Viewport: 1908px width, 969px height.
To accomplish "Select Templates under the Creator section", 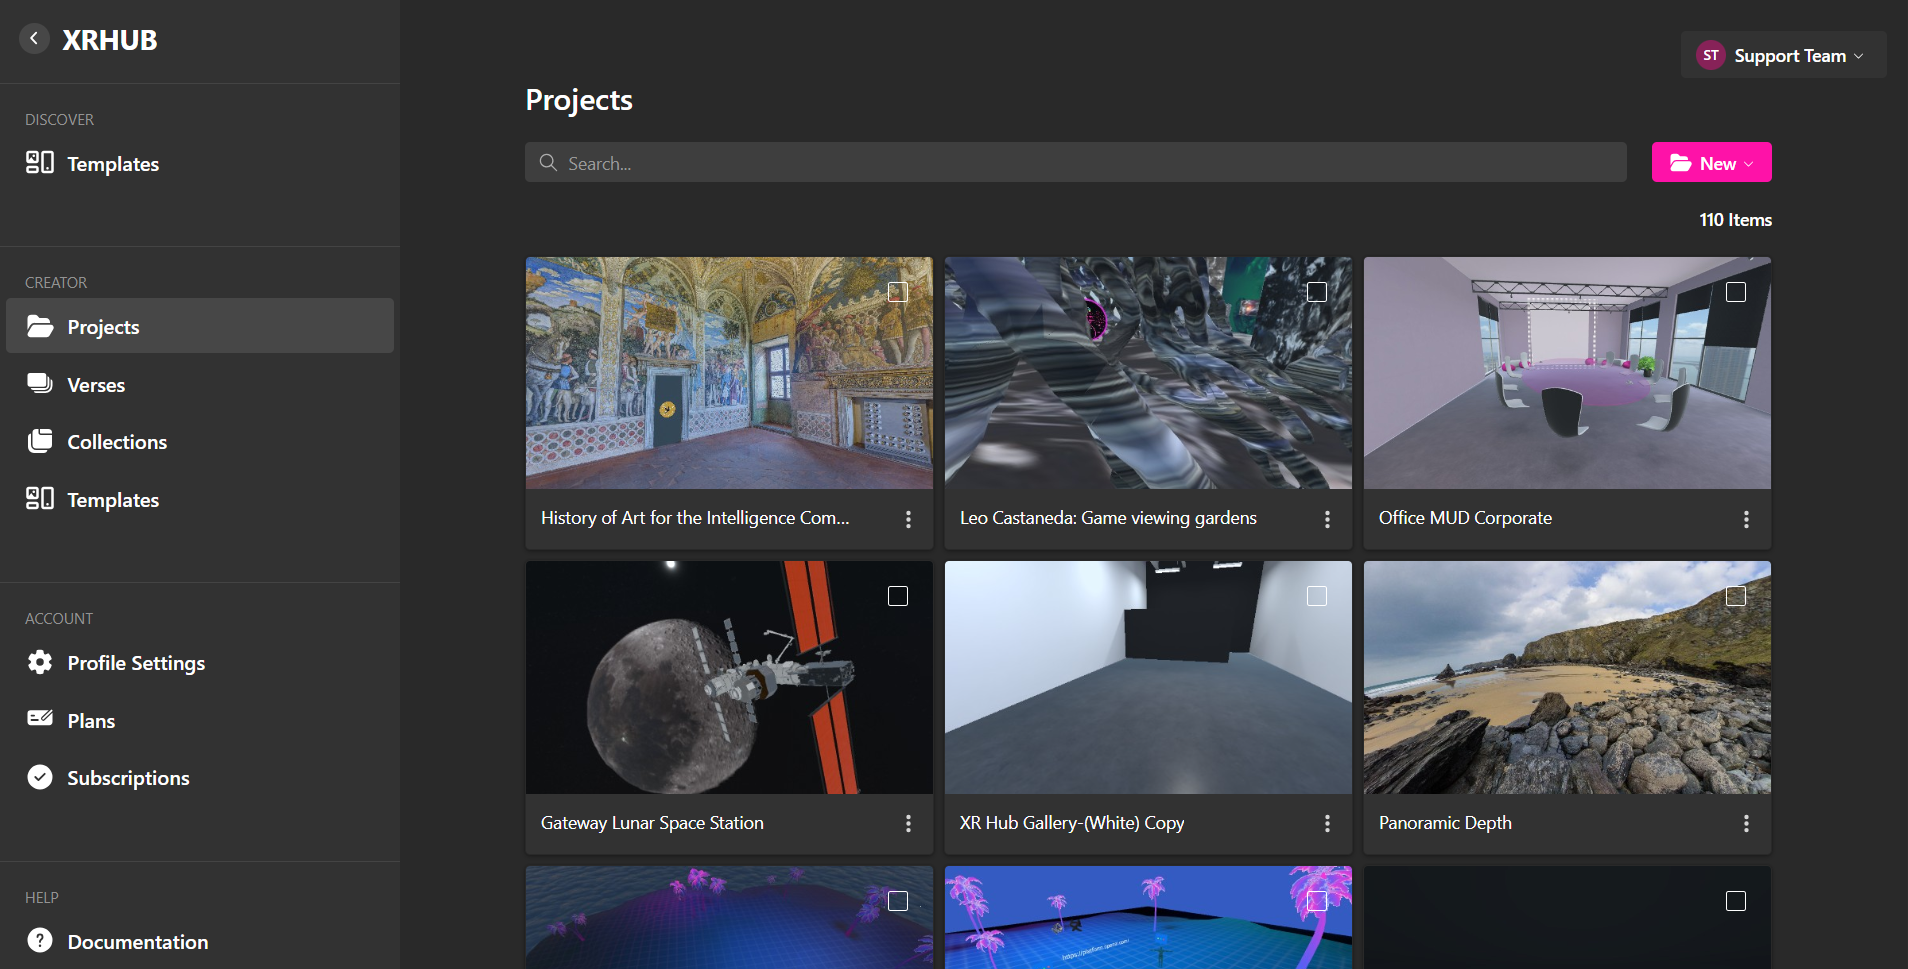I will [x=113, y=500].
